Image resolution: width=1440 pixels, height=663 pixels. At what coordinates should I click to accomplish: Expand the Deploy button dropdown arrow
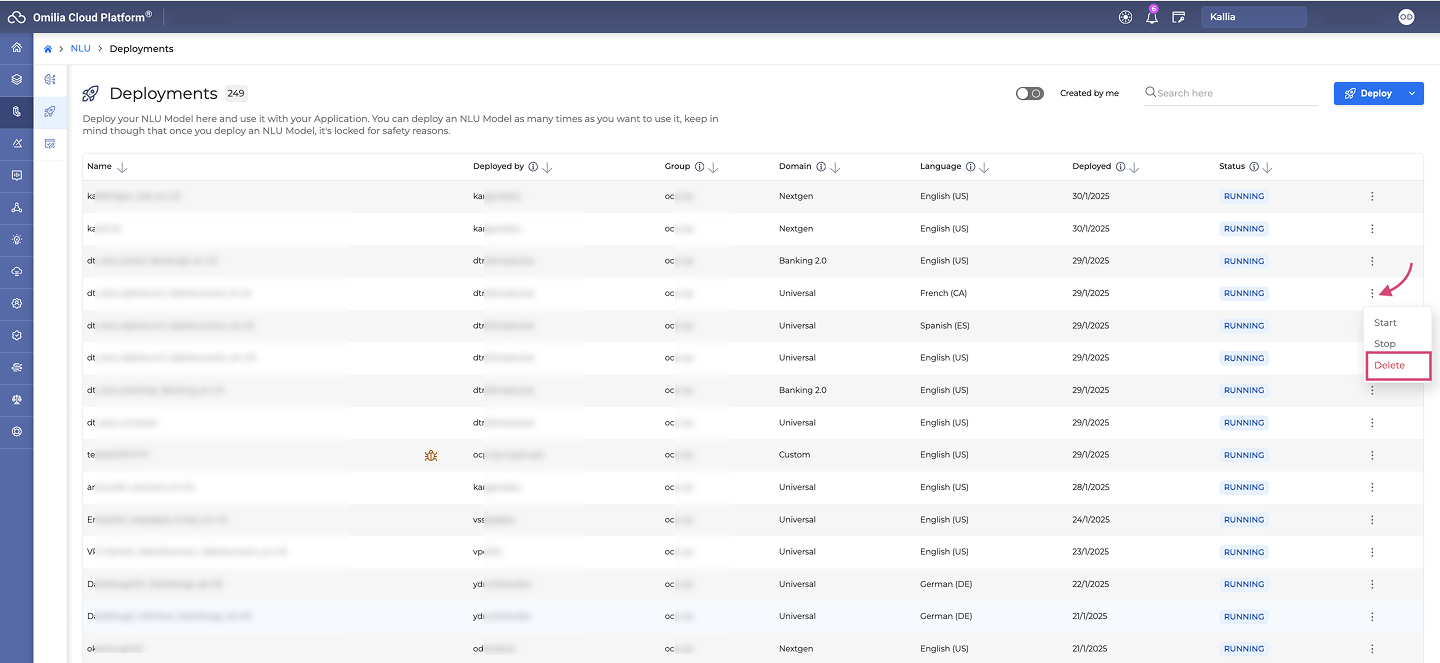pyautogui.click(x=1412, y=93)
